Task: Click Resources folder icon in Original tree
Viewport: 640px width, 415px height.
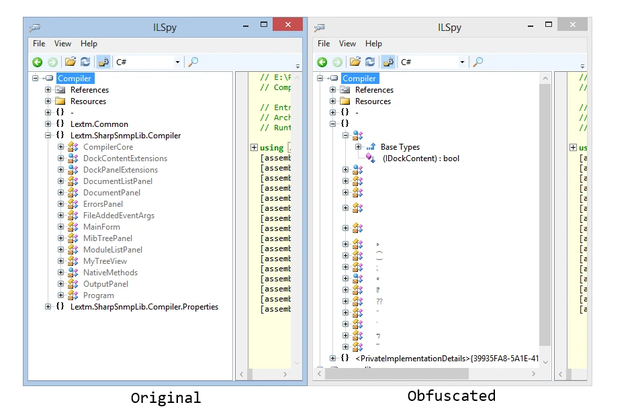Action: point(60,101)
